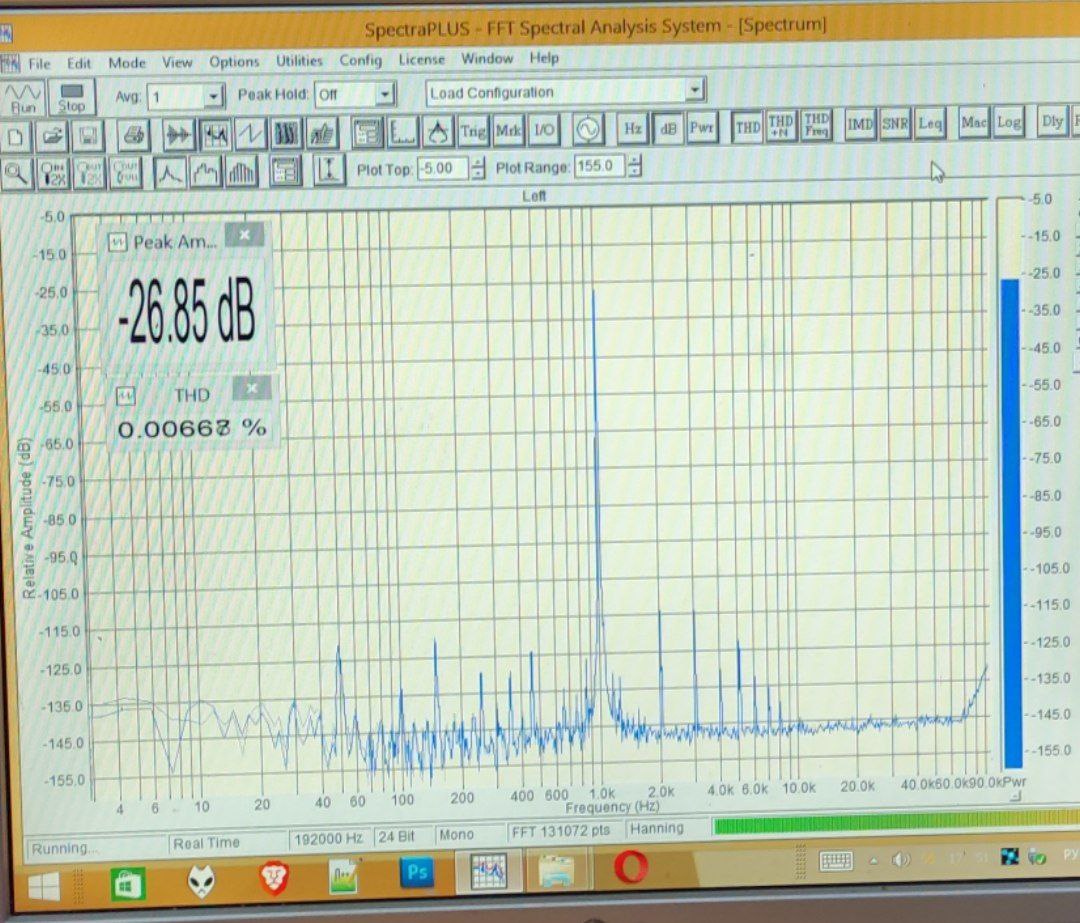Viewport: 1080px width, 923px height.
Task: Click the zoom out 2X icon
Action: [89, 173]
